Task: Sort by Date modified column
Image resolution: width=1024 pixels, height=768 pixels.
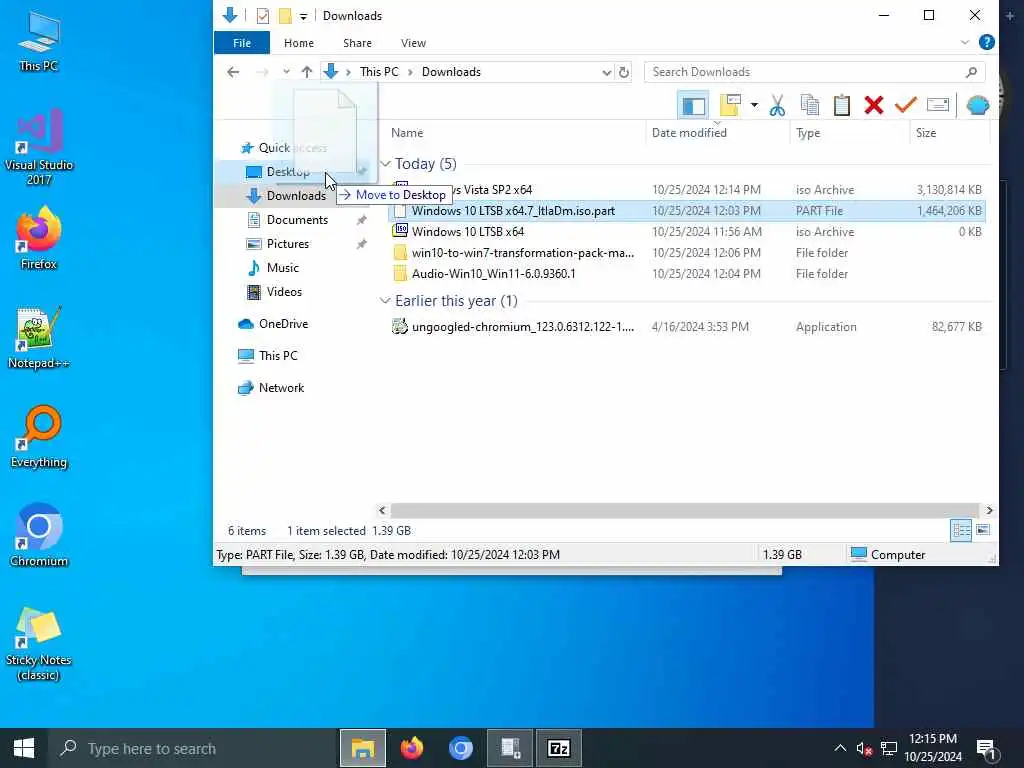Action: click(x=689, y=133)
